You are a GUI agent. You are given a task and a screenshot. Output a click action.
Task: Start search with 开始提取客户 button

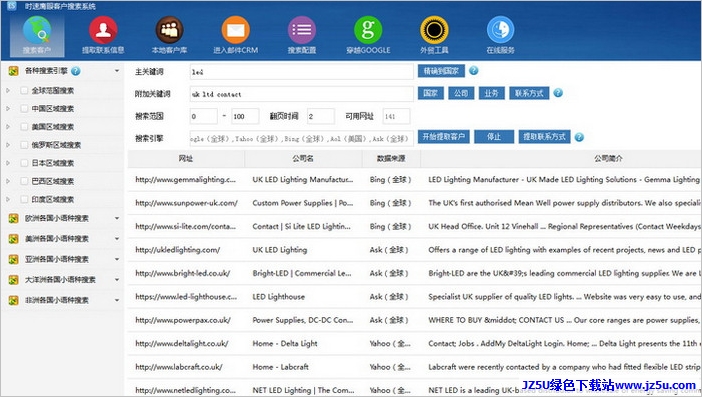click(x=444, y=137)
